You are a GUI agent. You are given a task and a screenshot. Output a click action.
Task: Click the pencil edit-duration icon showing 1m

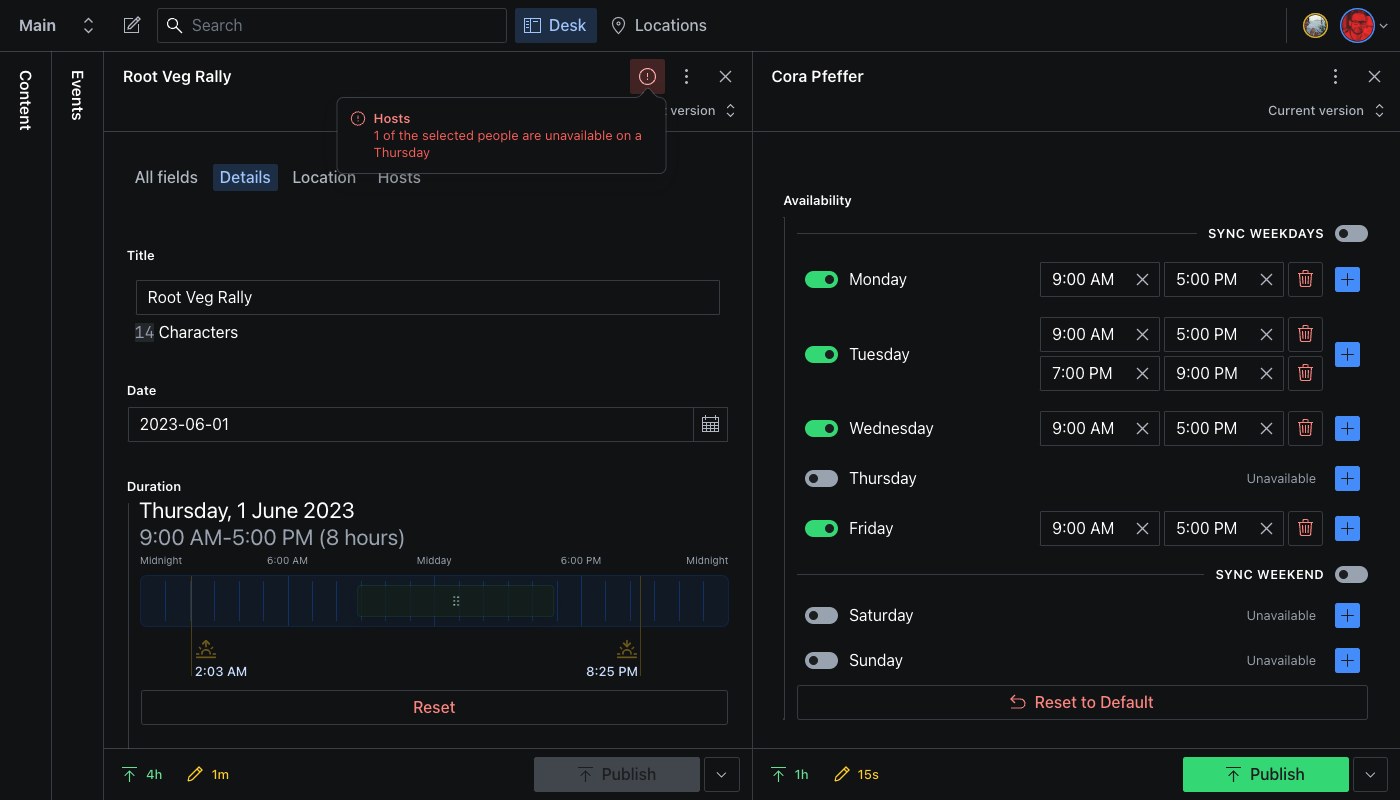(x=195, y=774)
